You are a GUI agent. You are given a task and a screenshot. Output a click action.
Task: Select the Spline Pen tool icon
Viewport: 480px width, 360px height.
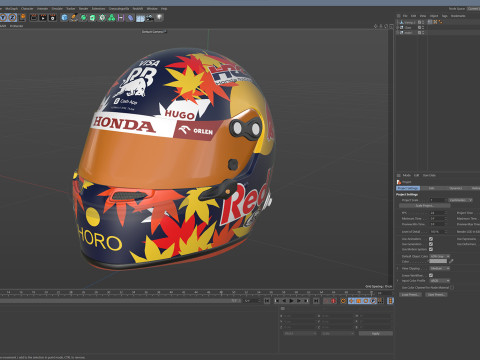click(74, 17)
